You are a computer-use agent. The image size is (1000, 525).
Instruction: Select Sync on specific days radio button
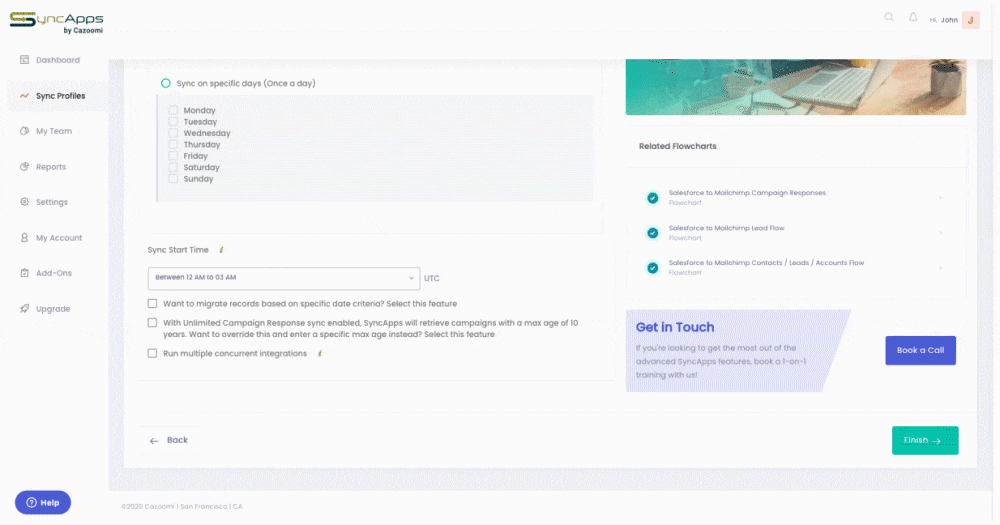coord(166,84)
